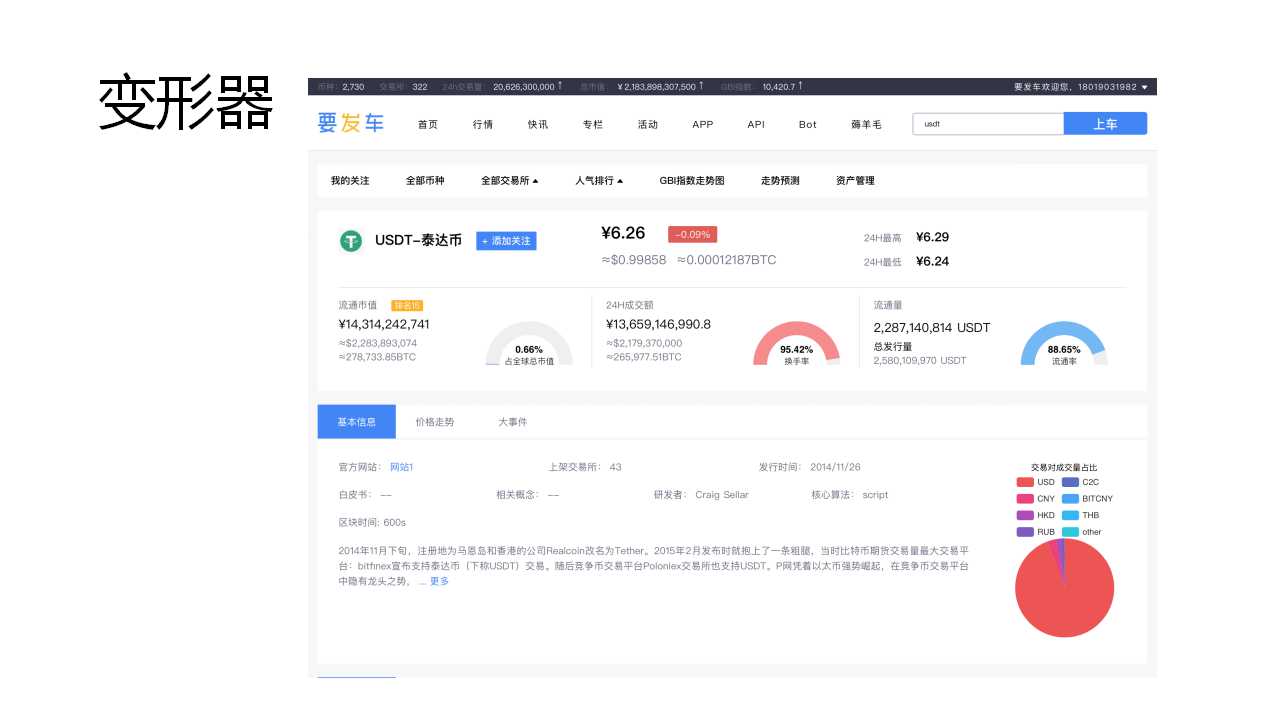The height and width of the screenshot is (720, 1280).
Task: Click the 要发车 site logo
Action: [x=351, y=123]
